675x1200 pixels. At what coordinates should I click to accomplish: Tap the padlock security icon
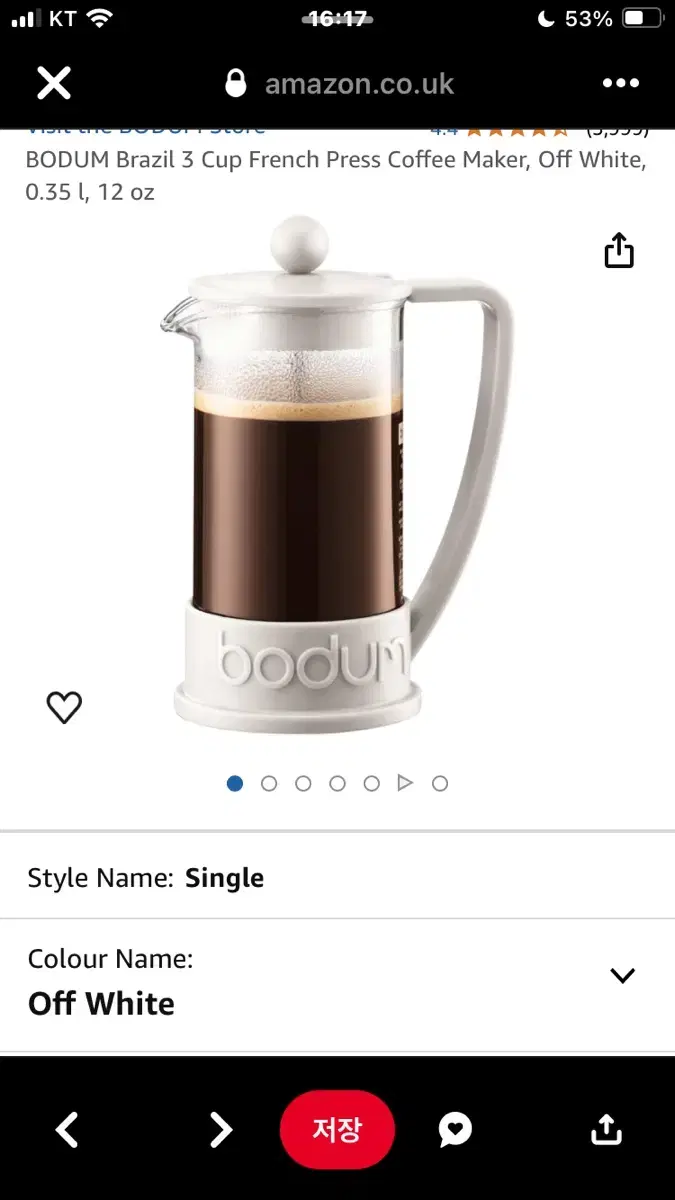click(x=236, y=83)
